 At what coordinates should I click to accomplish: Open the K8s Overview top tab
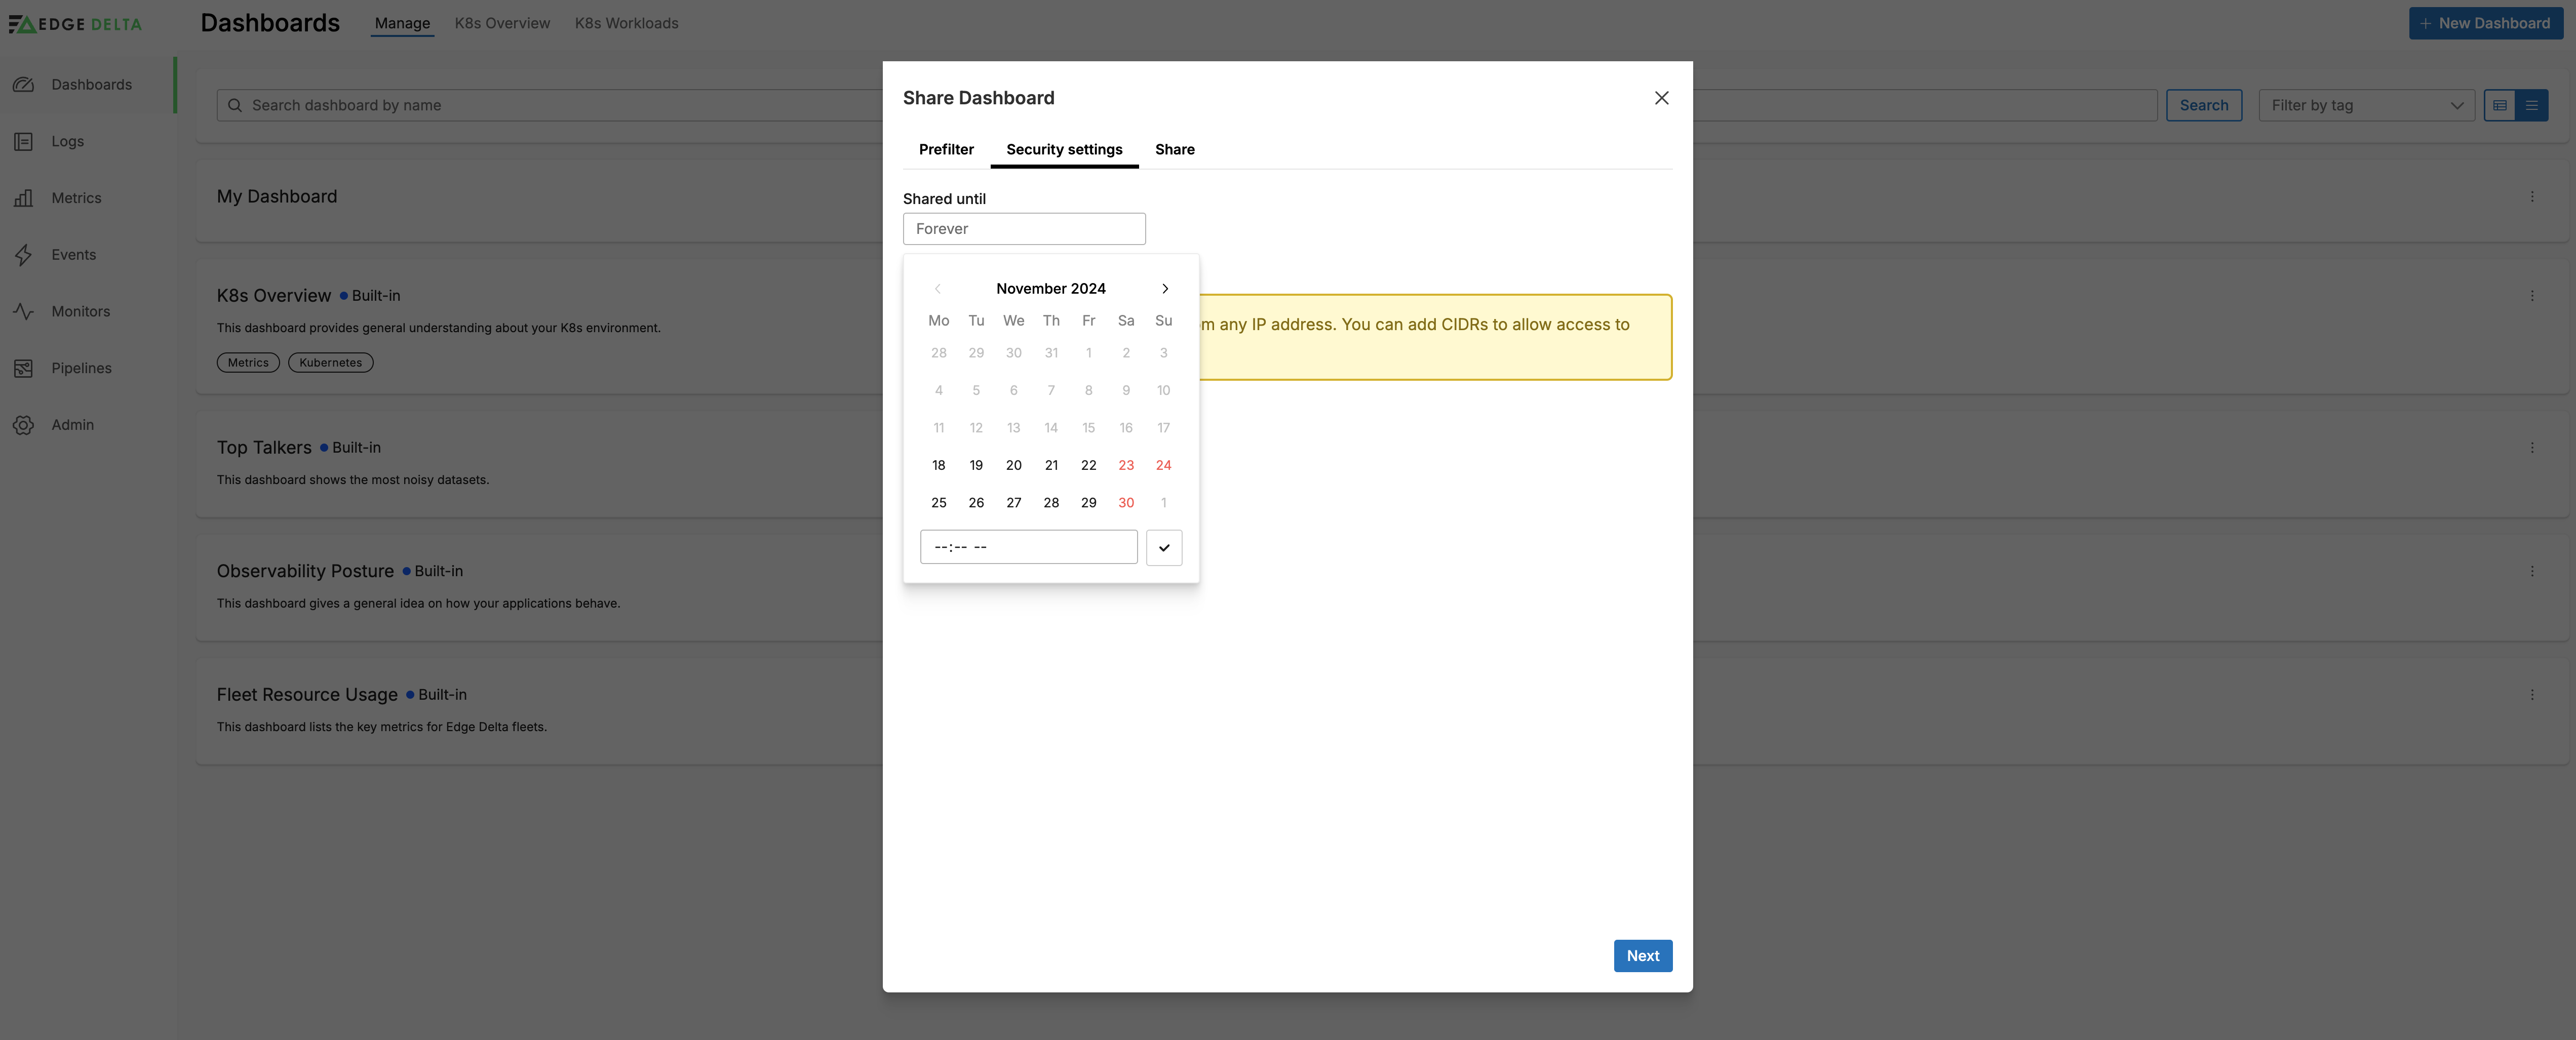click(502, 23)
